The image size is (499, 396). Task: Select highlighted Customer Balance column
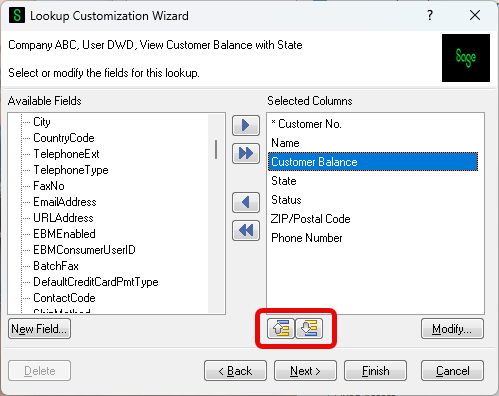tap(373, 162)
